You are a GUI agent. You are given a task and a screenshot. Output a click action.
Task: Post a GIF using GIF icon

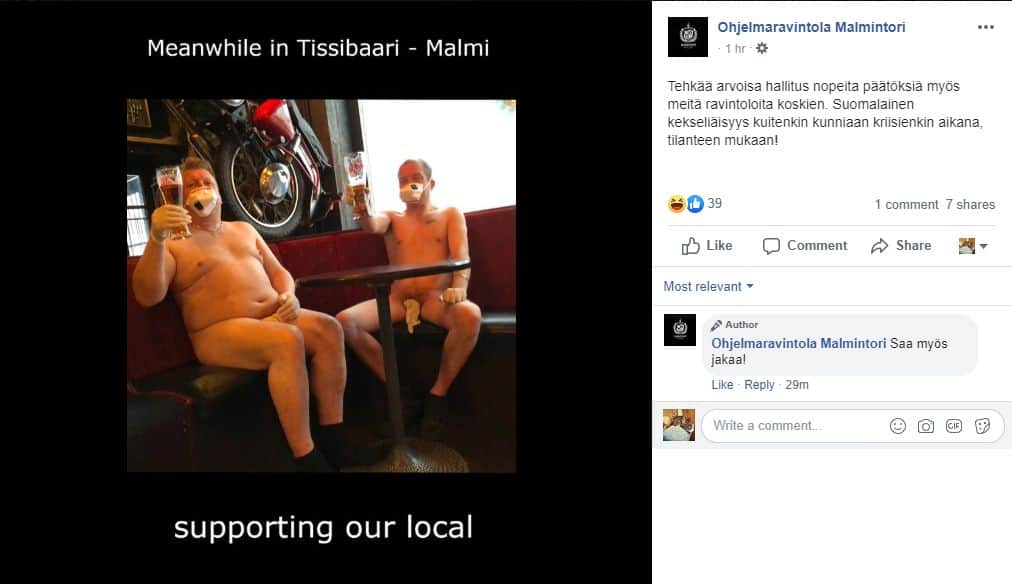pos(954,426)
